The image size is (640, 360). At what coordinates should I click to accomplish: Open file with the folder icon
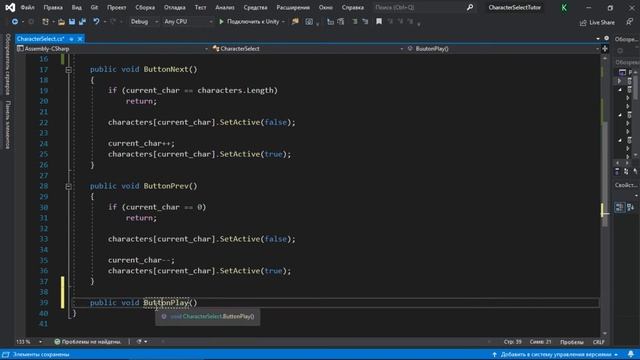61,22
